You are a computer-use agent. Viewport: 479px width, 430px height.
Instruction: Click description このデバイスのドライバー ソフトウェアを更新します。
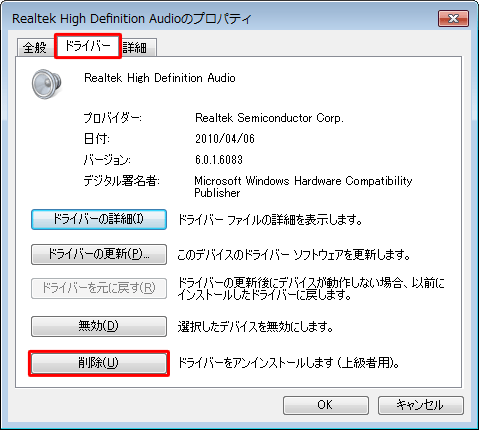tap(294, 255)
